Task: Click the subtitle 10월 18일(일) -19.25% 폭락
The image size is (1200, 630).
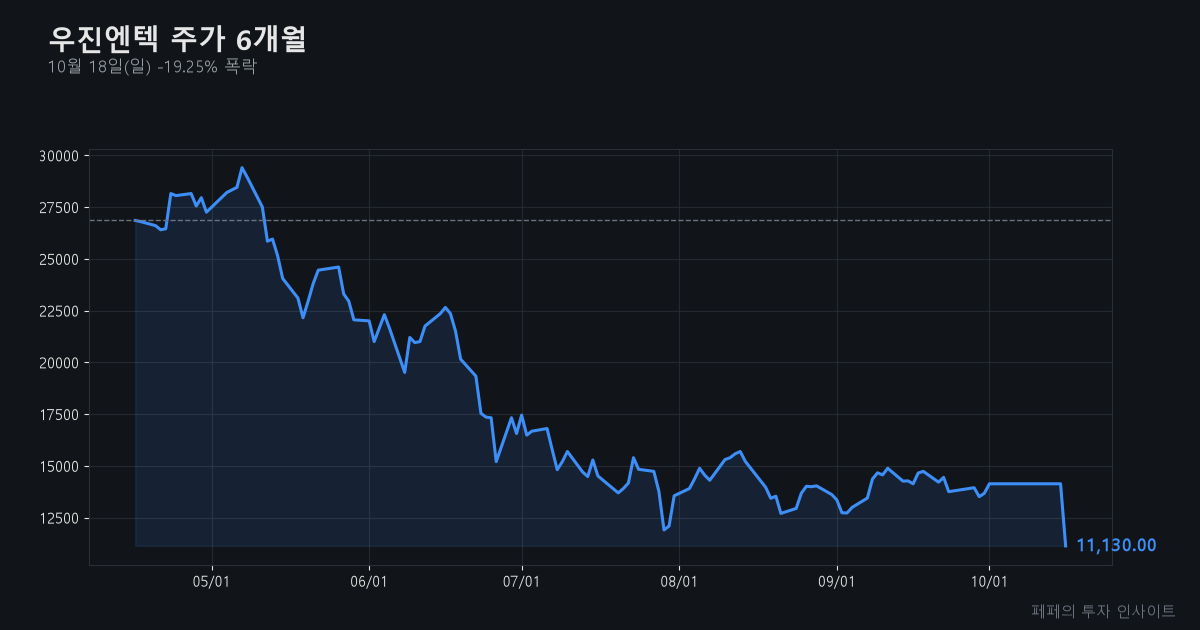Action: pos(152,67)
